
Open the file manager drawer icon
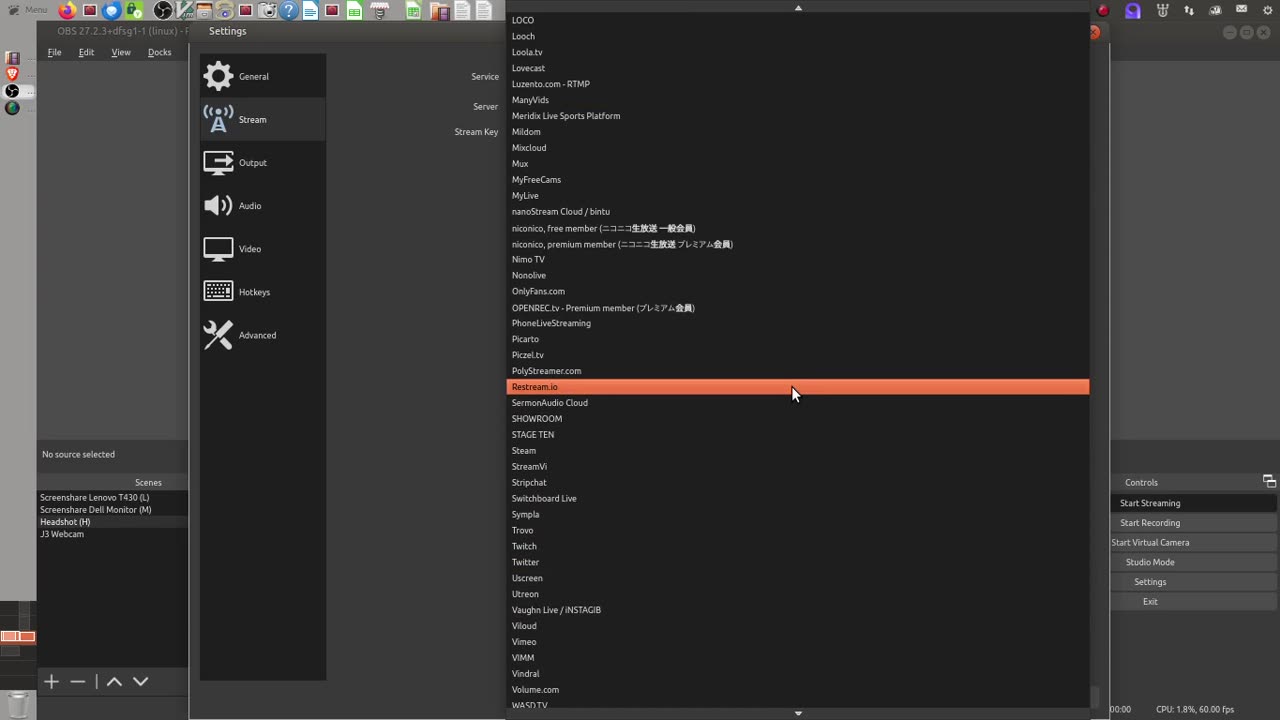point(204,10)
